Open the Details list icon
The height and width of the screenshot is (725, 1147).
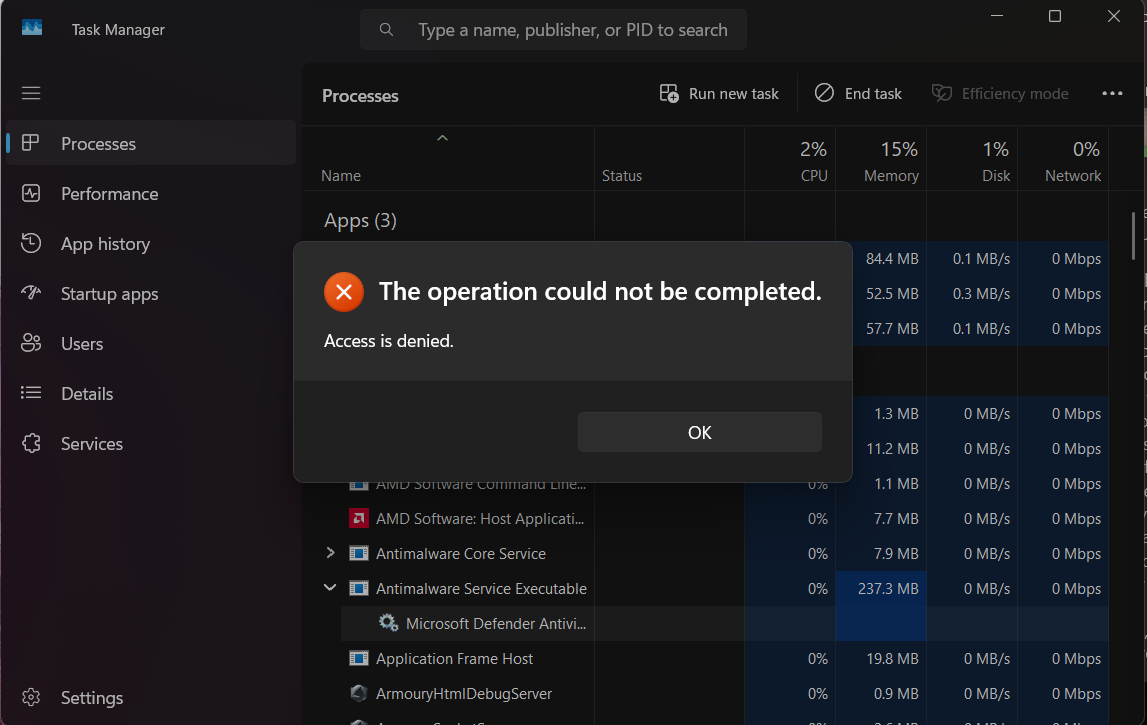31,394
